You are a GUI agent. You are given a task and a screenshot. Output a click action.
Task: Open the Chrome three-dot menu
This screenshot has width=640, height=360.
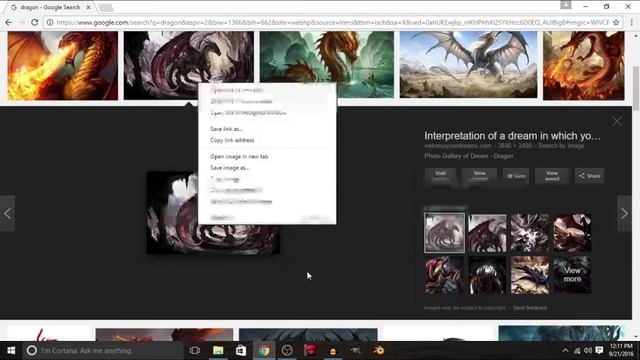point(631,22)
